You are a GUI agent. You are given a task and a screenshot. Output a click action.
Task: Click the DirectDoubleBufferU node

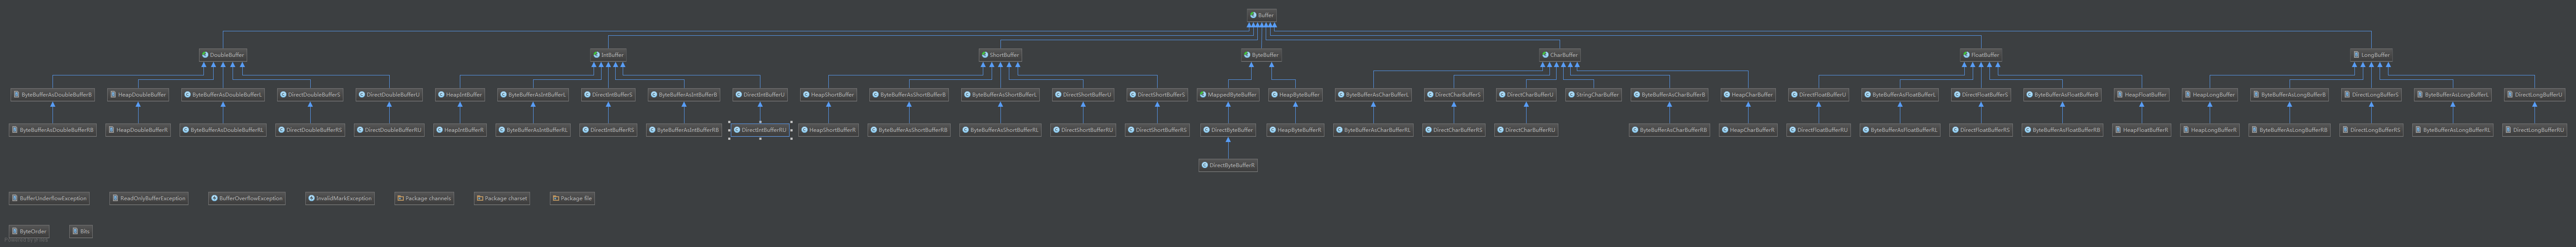[389, 95]
